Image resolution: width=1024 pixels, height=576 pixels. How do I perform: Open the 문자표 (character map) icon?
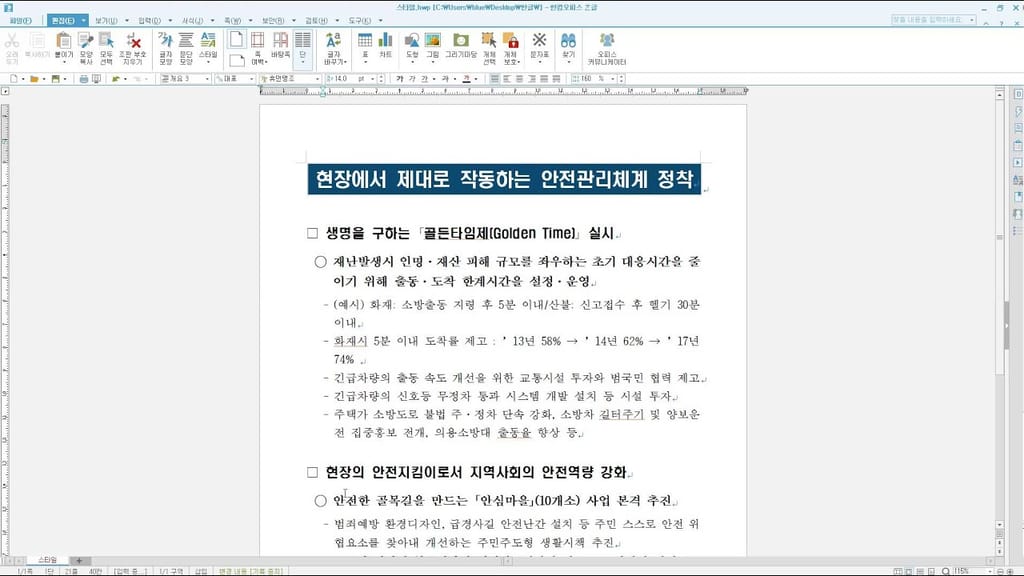[539, 46]
